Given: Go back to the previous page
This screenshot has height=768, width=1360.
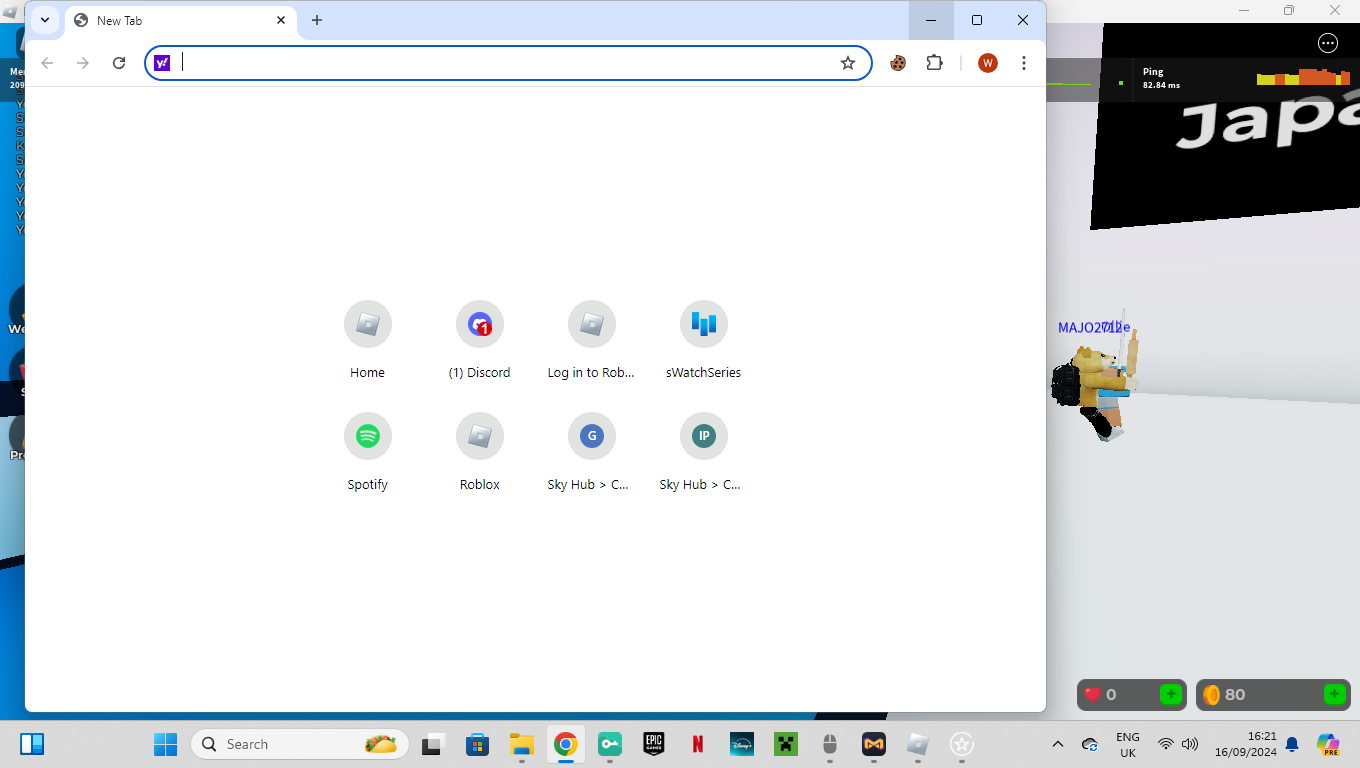Looking at the screenshot, I should tap(47, 63).
